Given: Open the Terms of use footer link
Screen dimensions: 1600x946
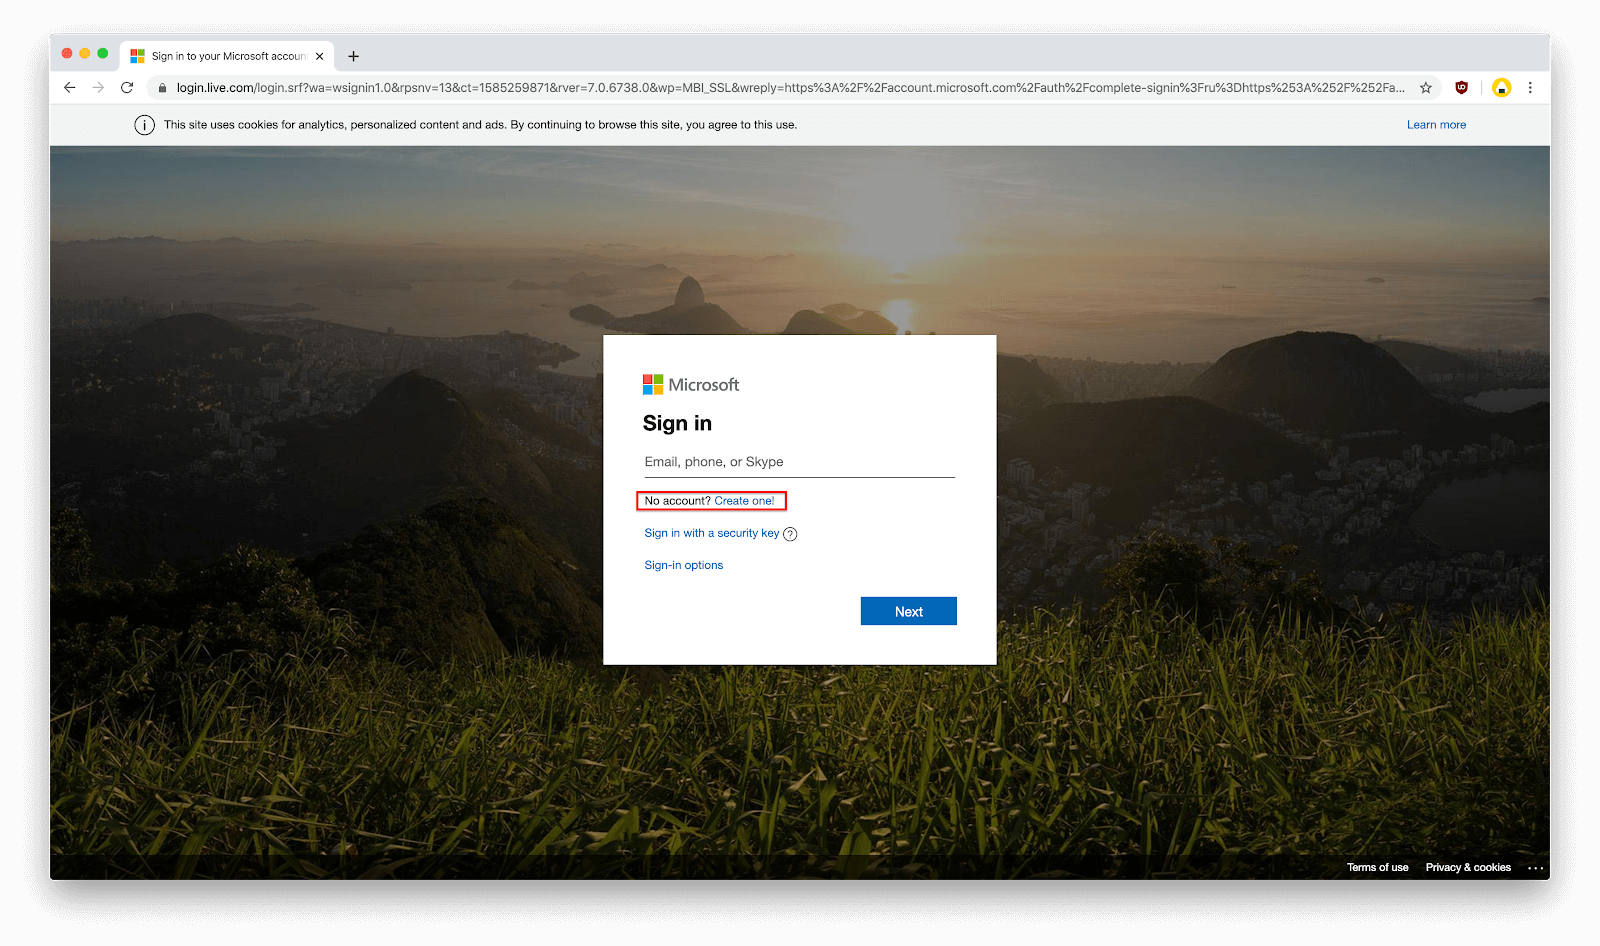Looking at the screenshot, I should tap(1377, 867).
